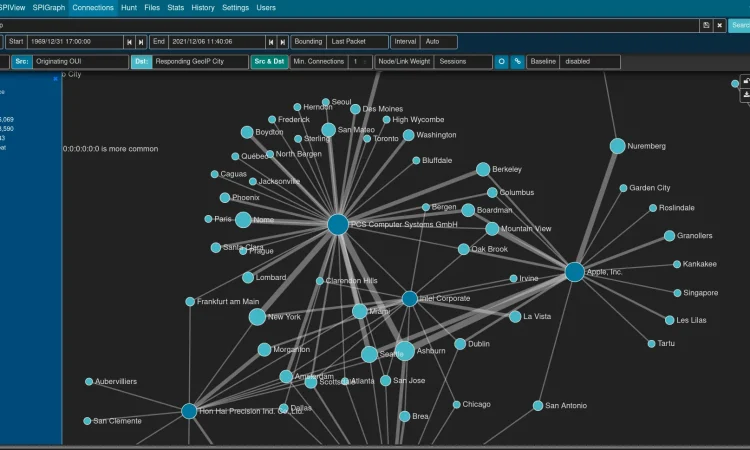Open the Baseline disabled dropdown
Screen dimensions: 750x450
(590, 62)
